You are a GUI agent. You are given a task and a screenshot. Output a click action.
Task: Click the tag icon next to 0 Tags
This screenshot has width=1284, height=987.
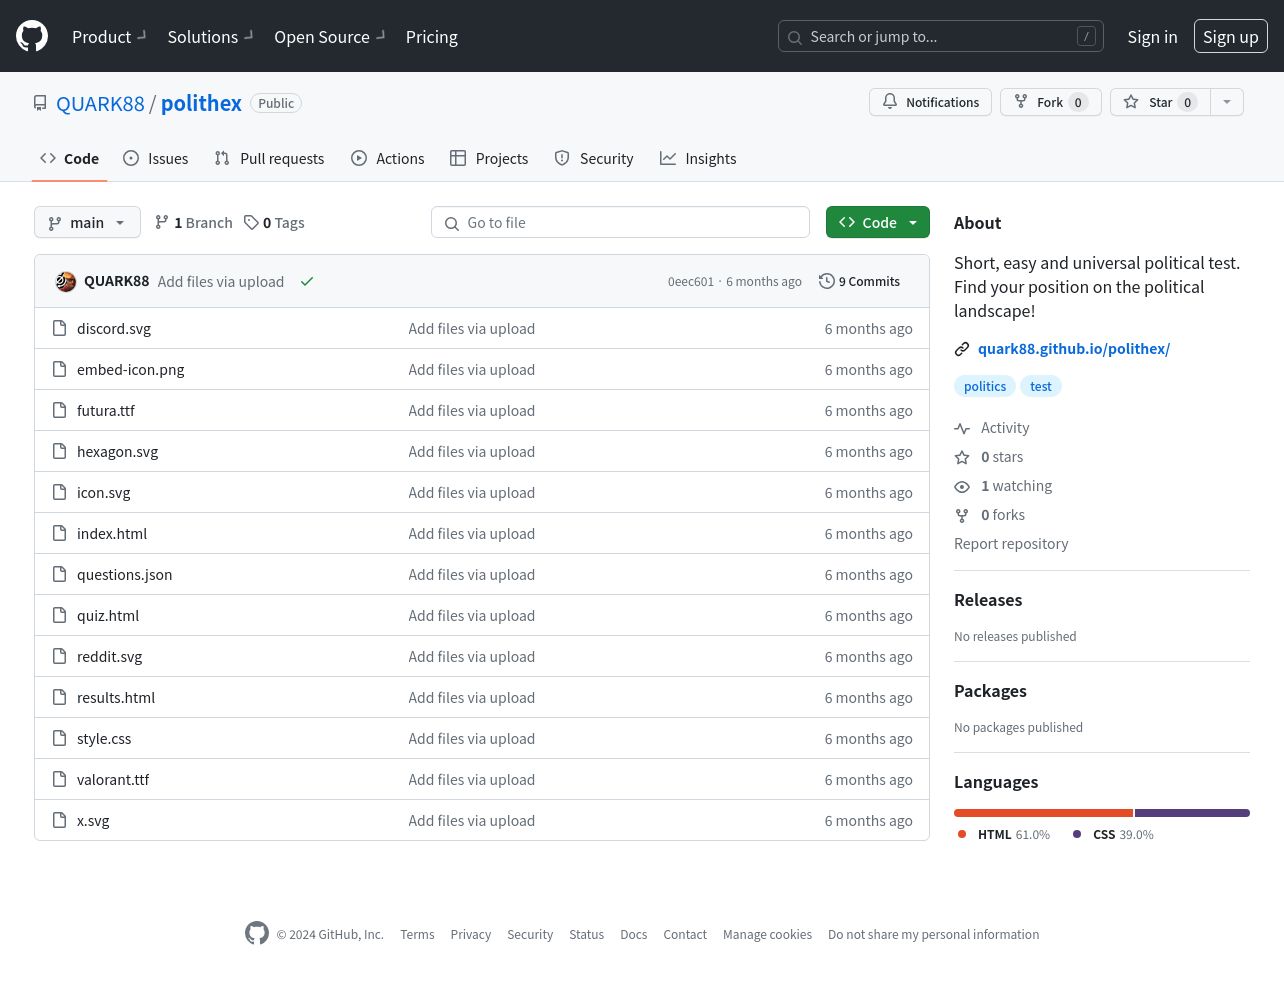click(x=251, y=222)
